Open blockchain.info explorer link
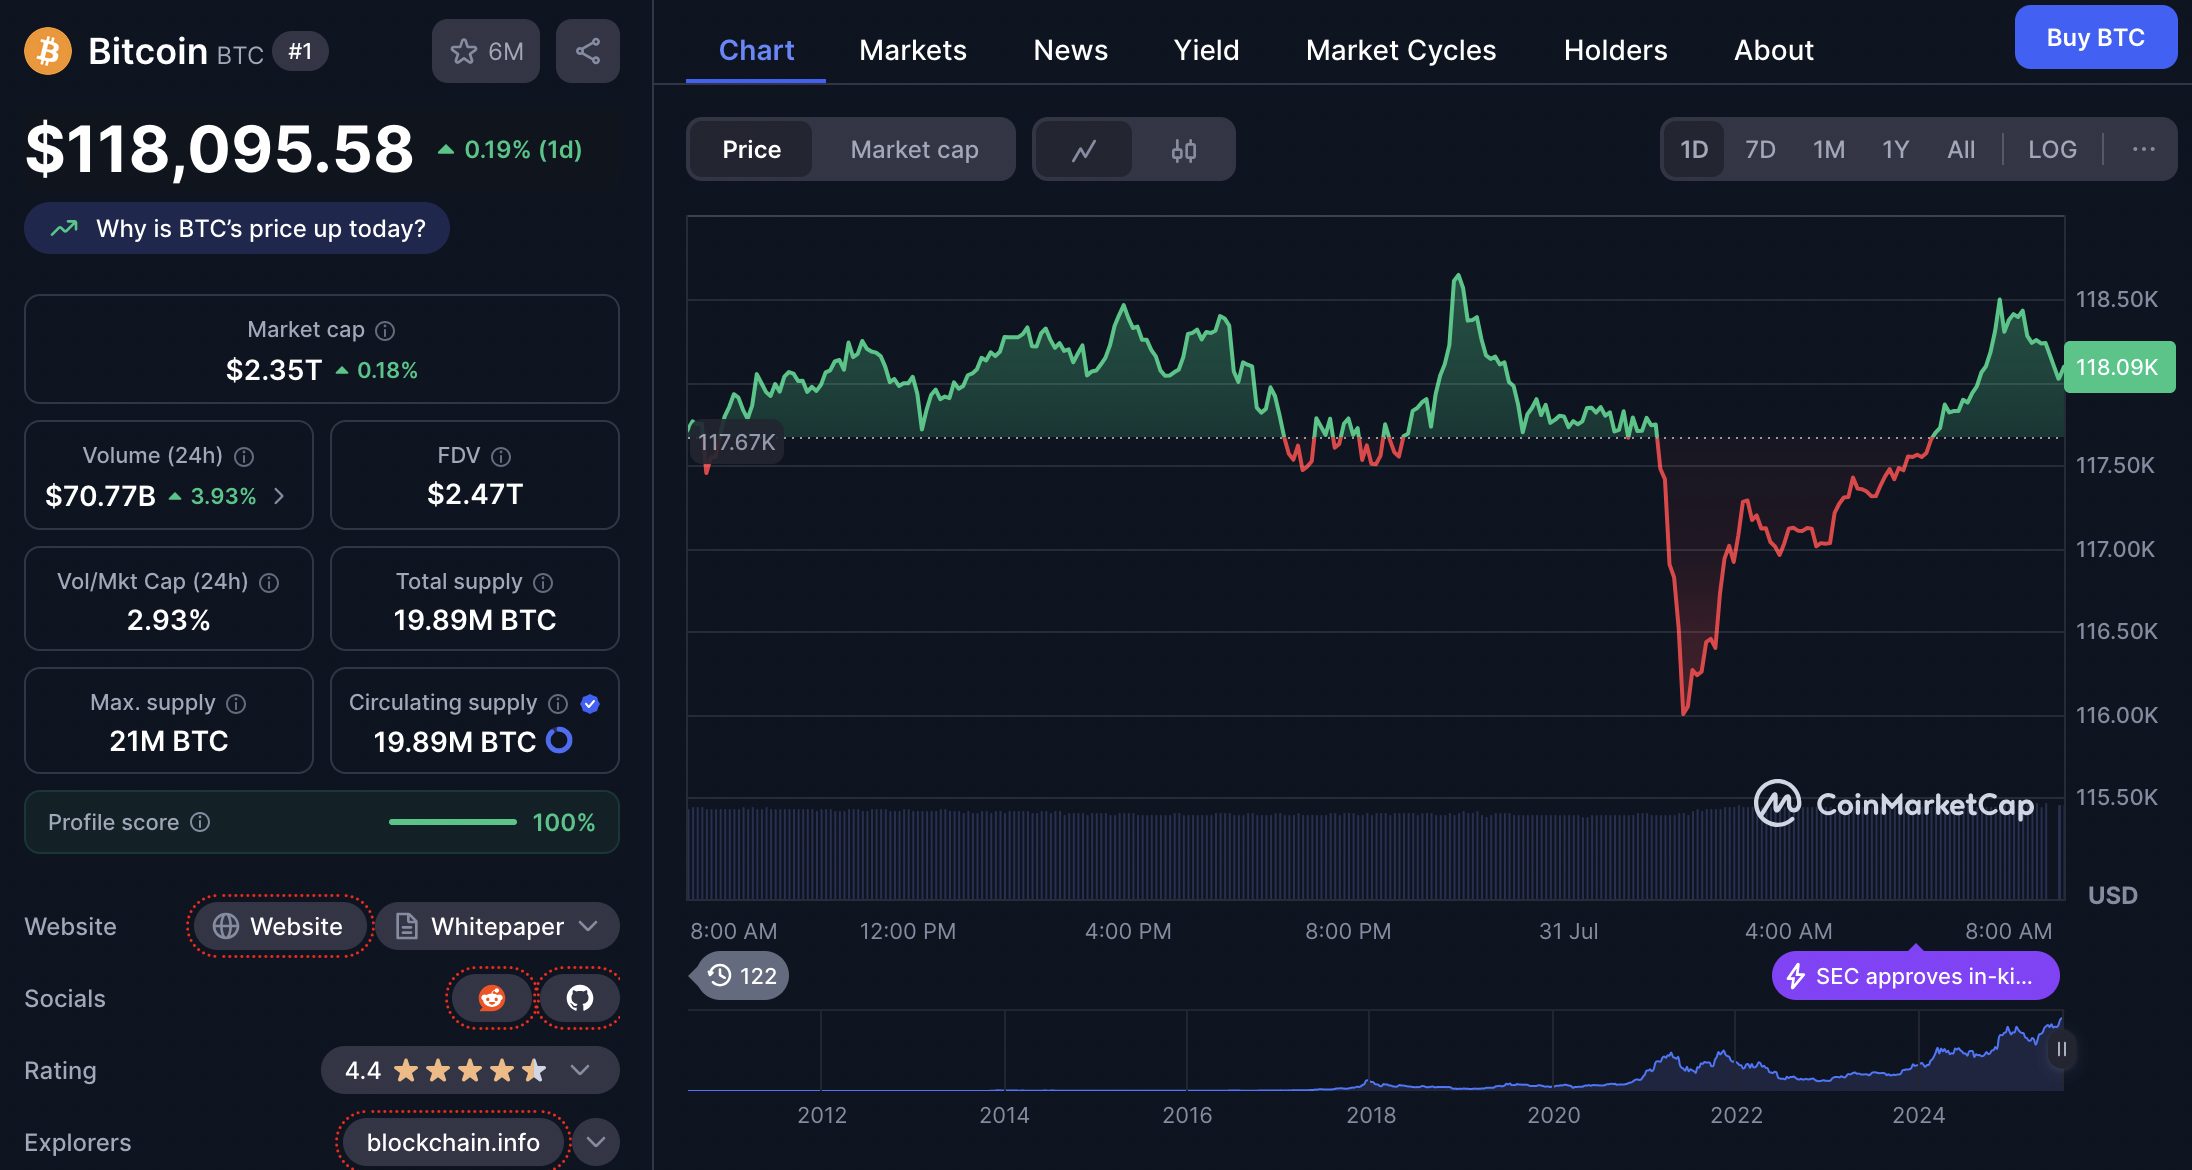Image resolution: width=2192 pixels, height=1170 pixels. 453,1142
